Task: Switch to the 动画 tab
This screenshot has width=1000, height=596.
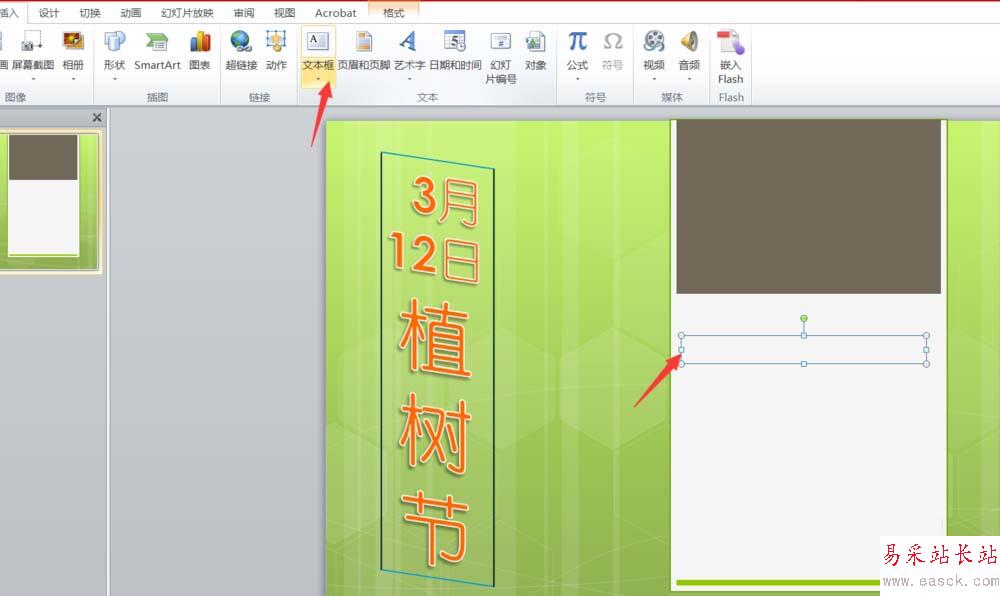Action: click(130, 13)
